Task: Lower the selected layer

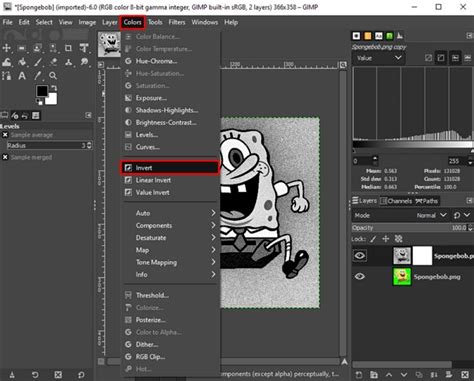Action: [x=404, y=375]
